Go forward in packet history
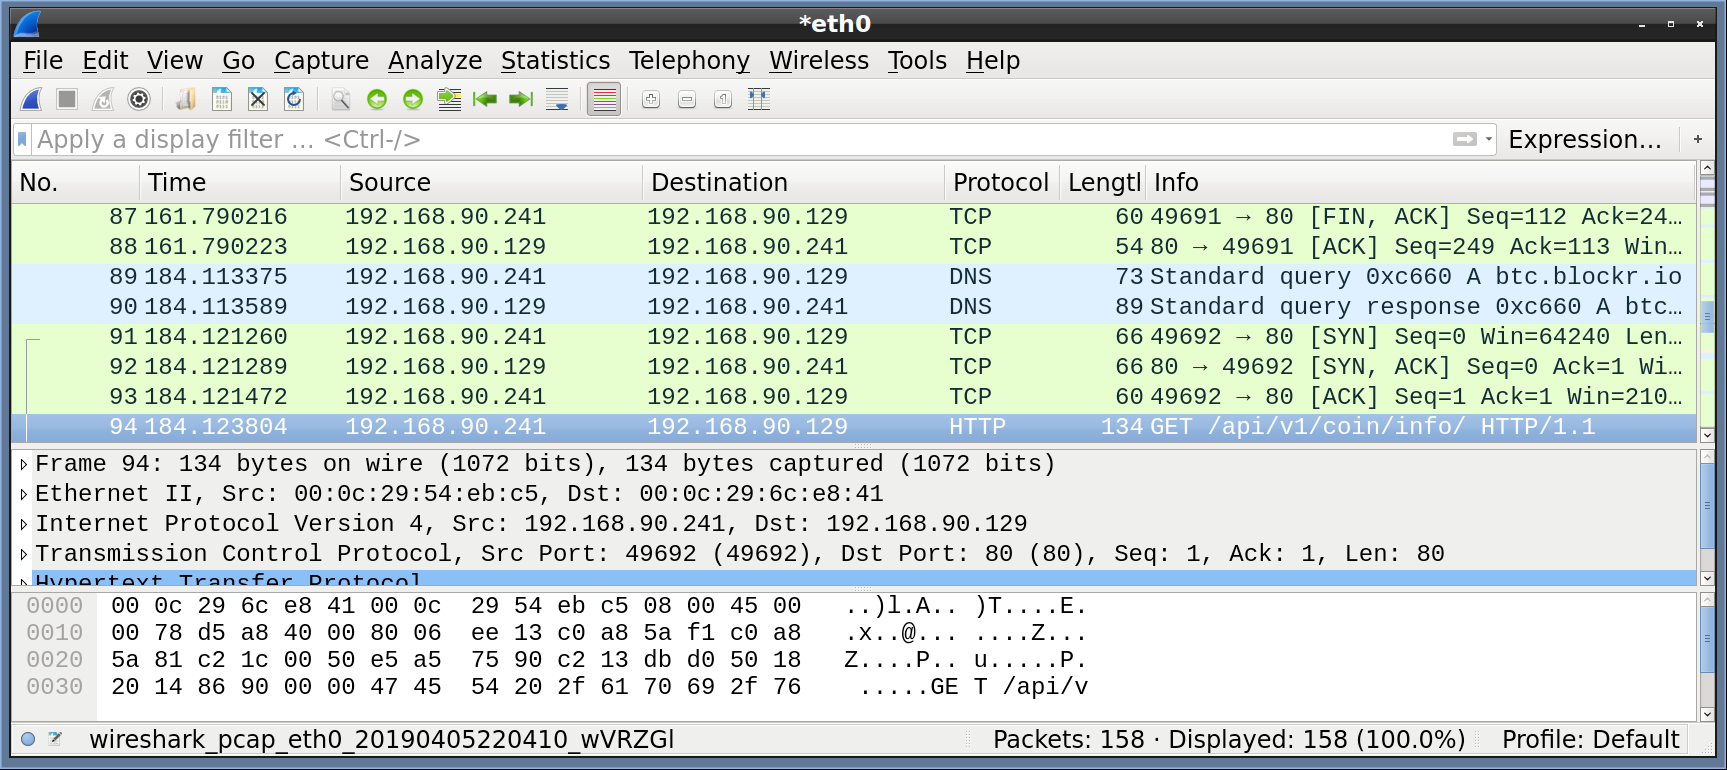The width and height of the screenshot is (1727, 770). [x=413, y=99]
